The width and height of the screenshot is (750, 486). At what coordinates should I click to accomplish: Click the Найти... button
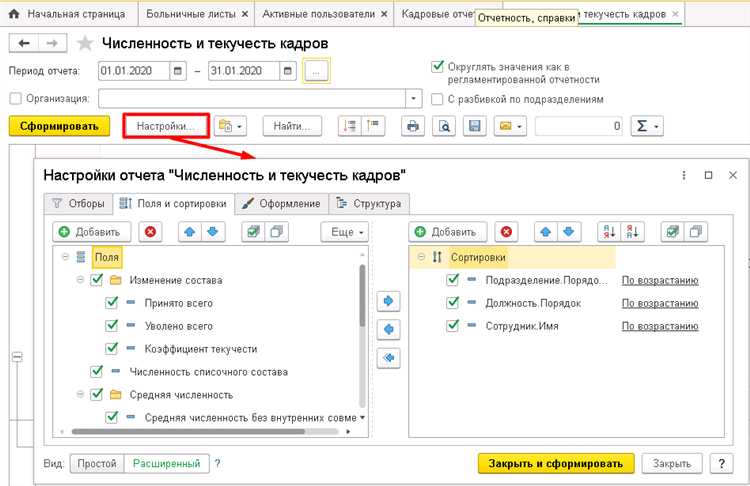click(x=292, y=126)
